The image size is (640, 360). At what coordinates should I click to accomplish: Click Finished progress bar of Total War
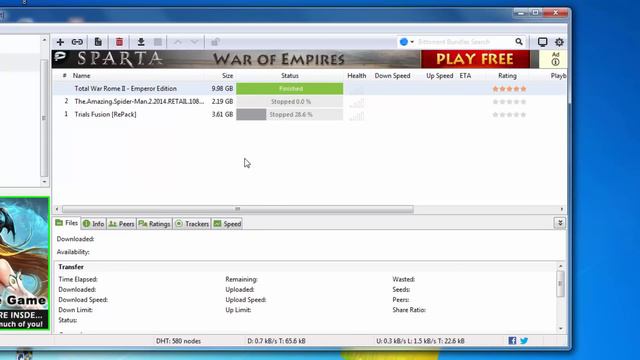290,89
